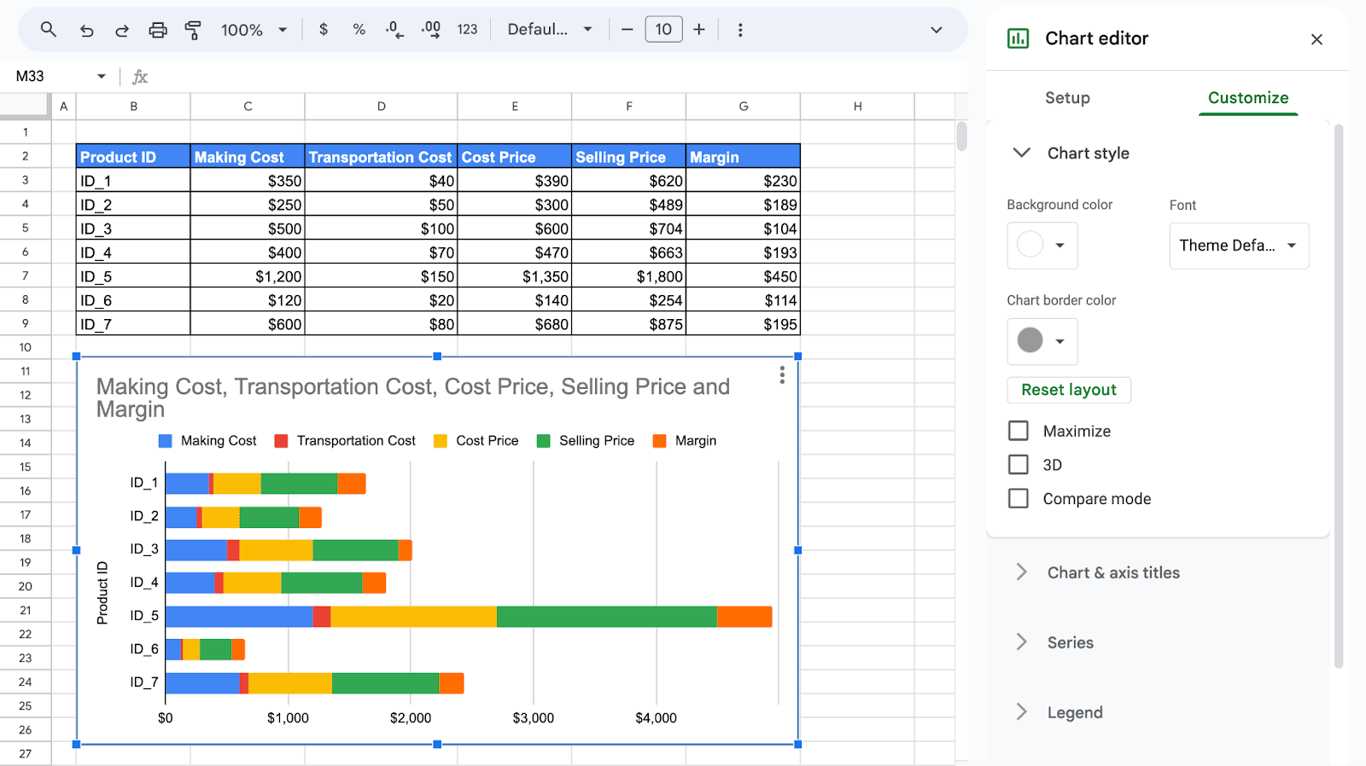Switch to the Setup tab
Screen dimensions: 1366x766
[x=1067, y=98]
